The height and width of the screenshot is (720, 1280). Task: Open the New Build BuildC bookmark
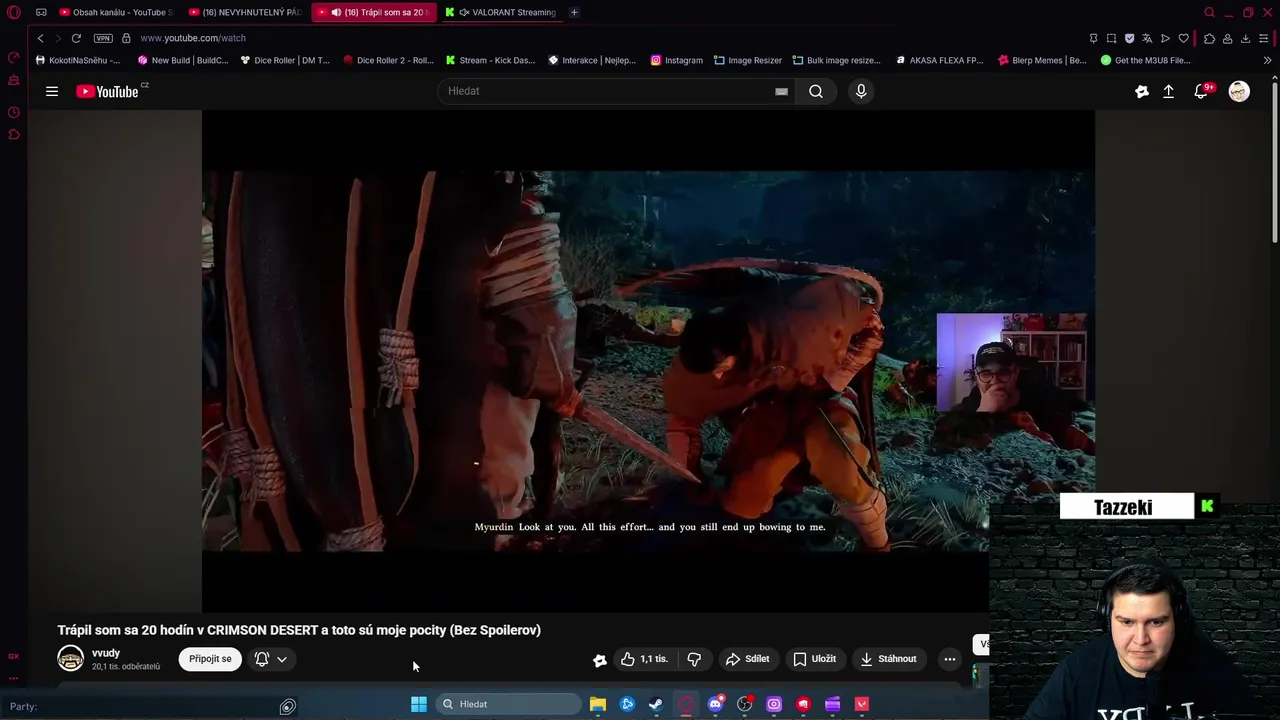tap(183, 60)
